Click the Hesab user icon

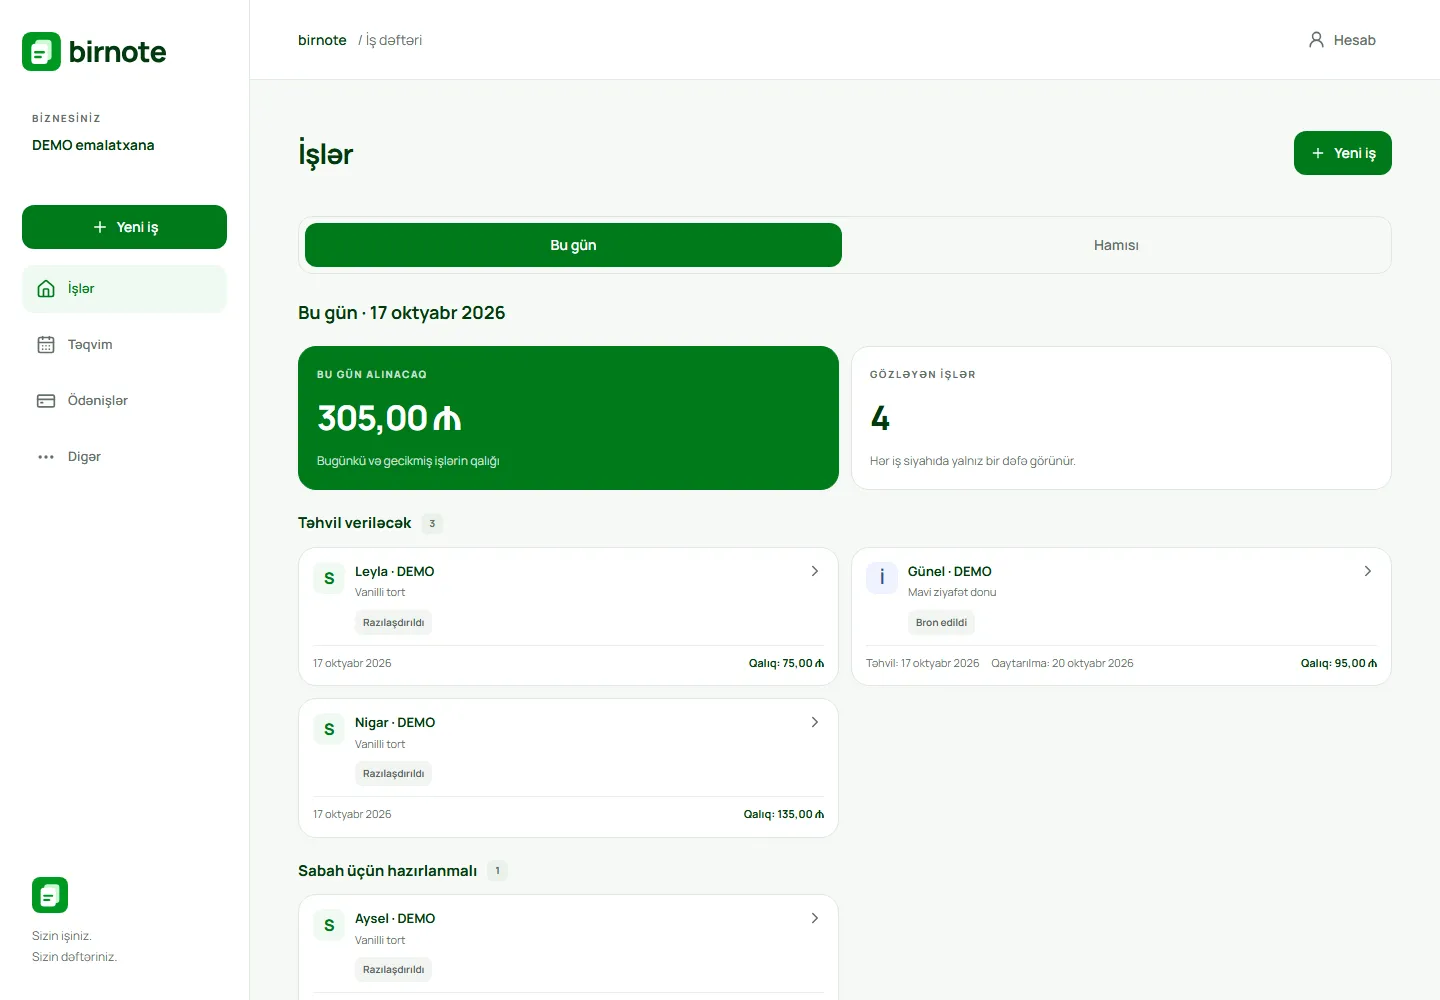1316,40
